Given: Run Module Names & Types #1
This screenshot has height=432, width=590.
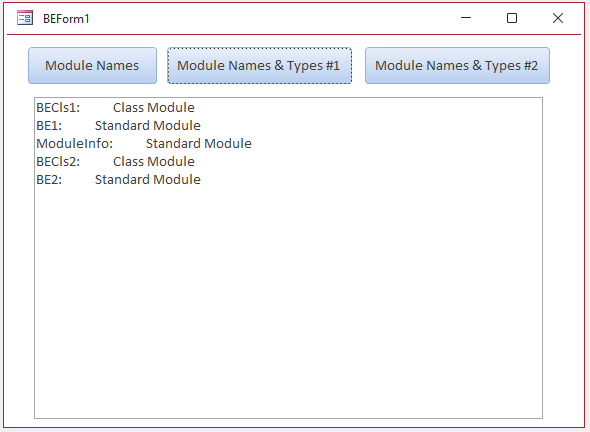Looking at the screenshot, I should [x=260, y=65].
